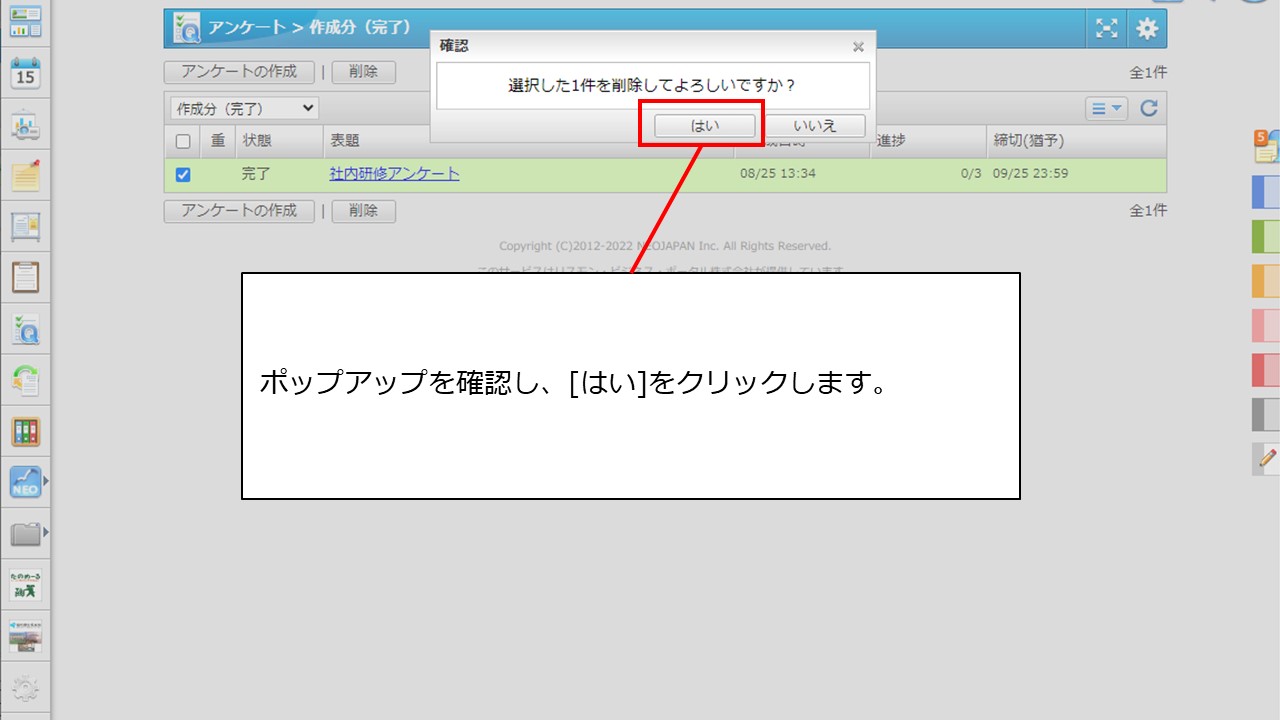Click the fullscreen icon in the header
Viewport: 1280px width, 720px height.
(x=1107, y=28)
